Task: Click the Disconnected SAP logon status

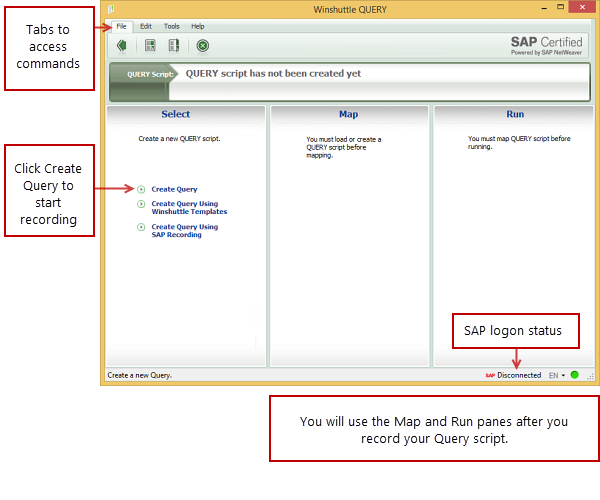Action: (x=519, y=375)
